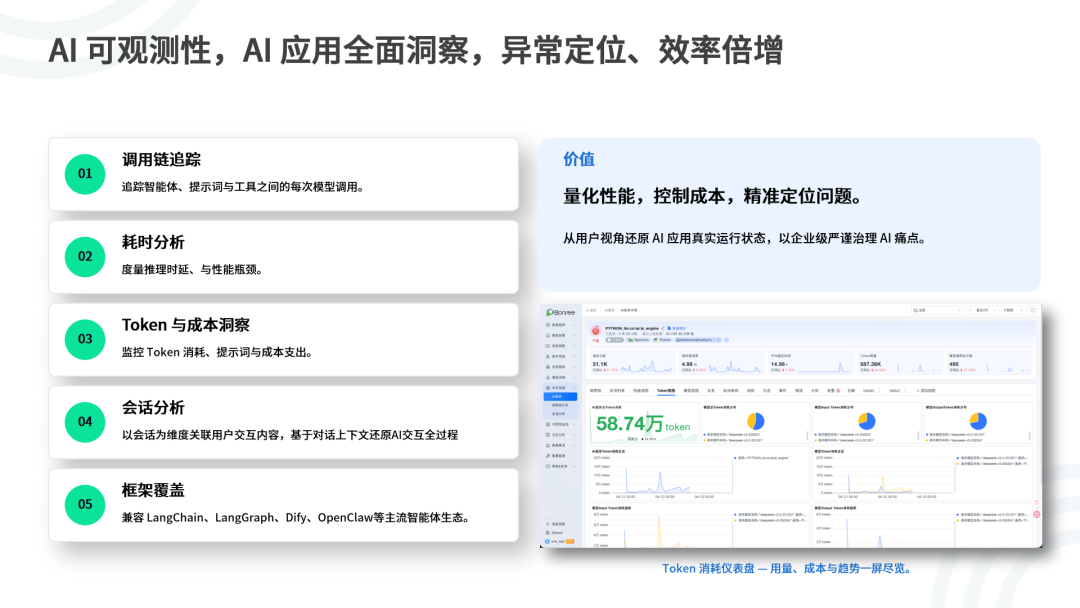Image resolution: width=1080 pixels, height=608 pixels.
Task: Click the green 03 number badge
Action: coord(85,339)
